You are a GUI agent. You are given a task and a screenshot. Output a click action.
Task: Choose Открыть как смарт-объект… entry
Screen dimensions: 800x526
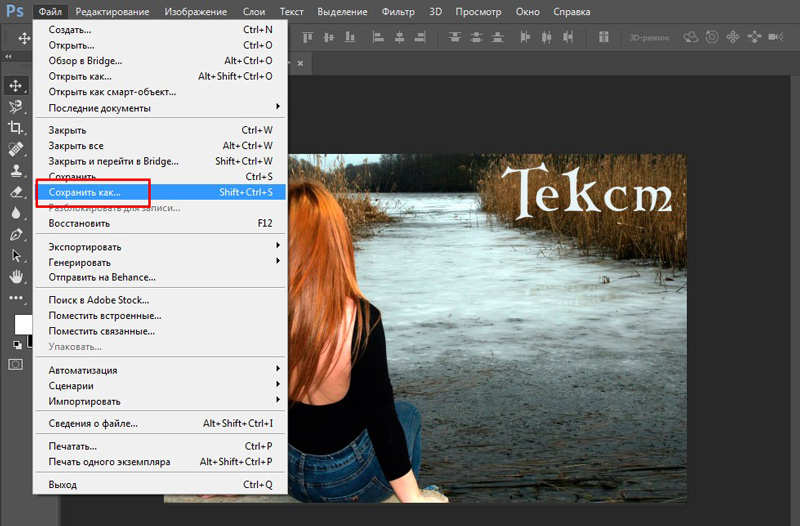[x=160, y=92]
